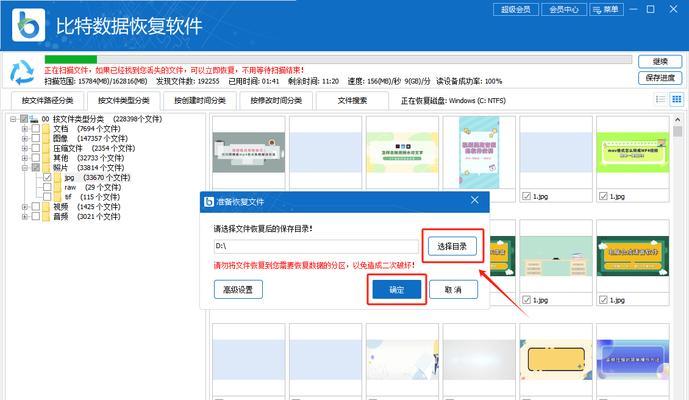Viewport: 689px width, 400px height.
Task: Open the 按文件类型分类 tab
Action: (123, 101)
